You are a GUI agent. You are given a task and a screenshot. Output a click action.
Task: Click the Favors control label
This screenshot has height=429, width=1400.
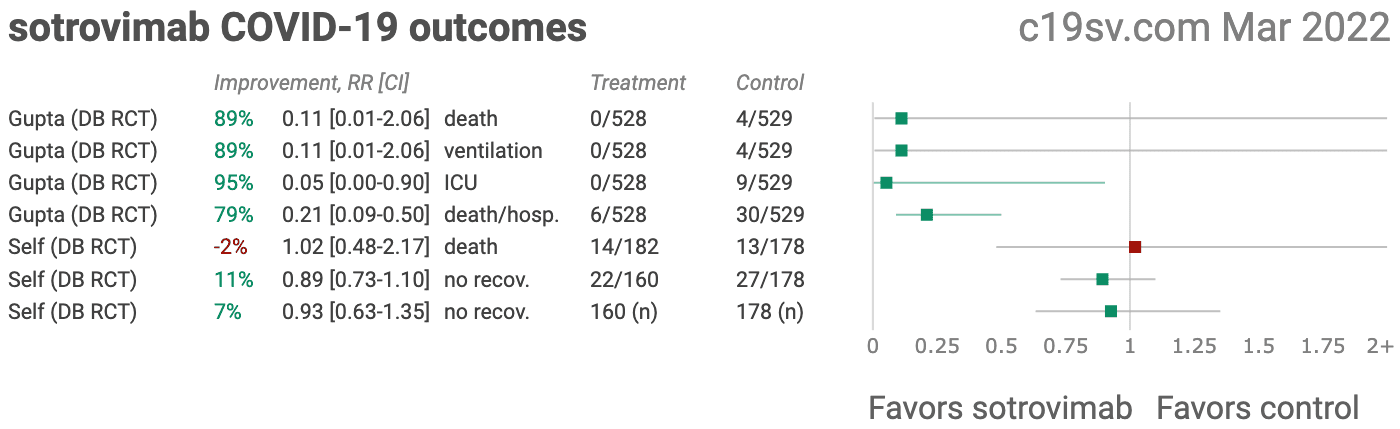(1257, 408)
